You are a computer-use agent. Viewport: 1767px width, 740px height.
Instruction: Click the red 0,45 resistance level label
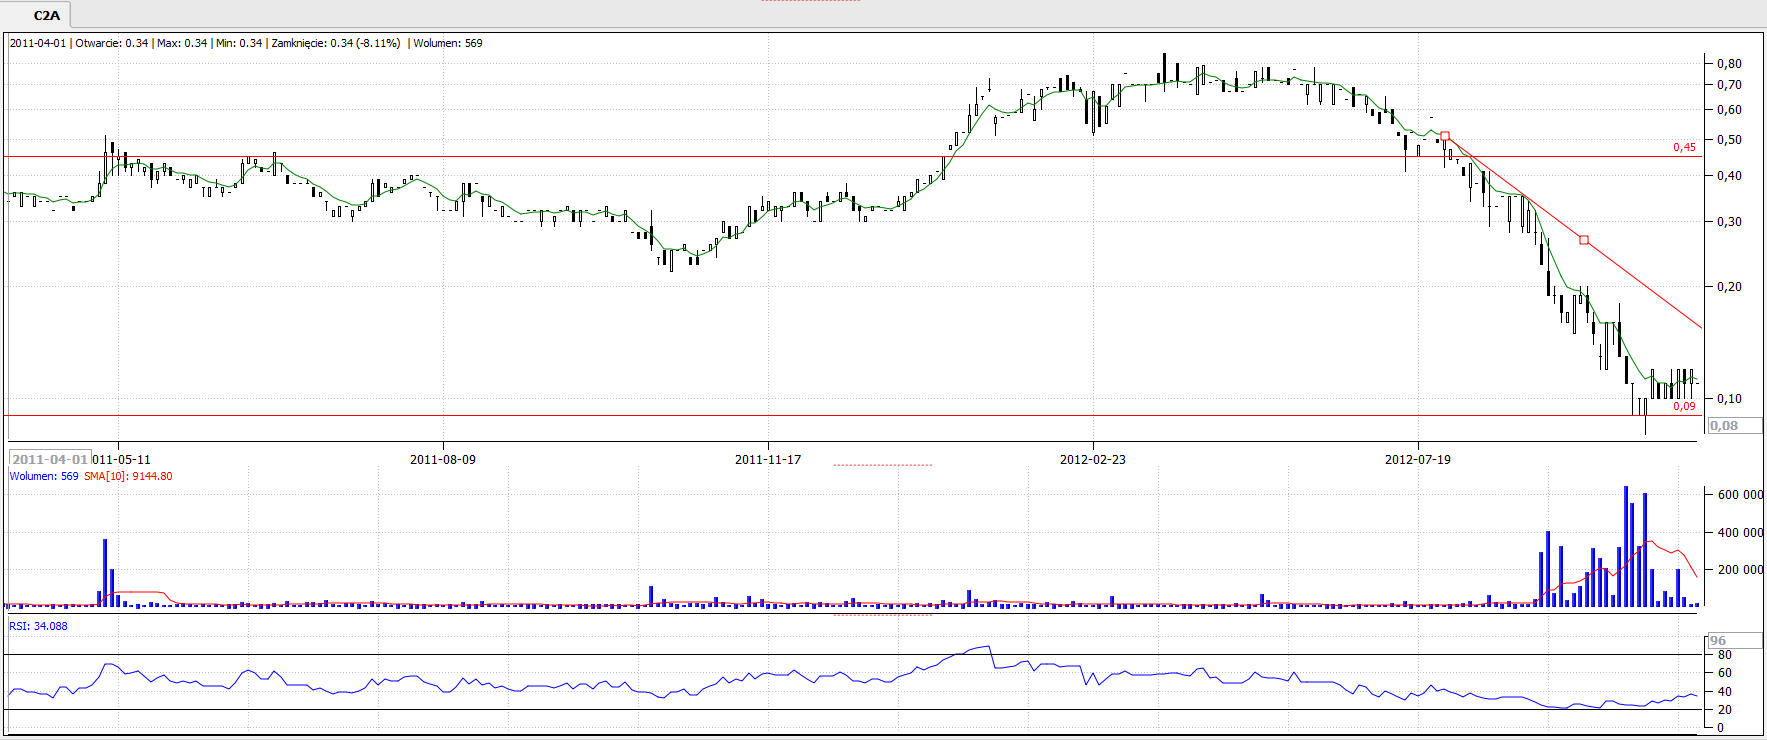1684,147
